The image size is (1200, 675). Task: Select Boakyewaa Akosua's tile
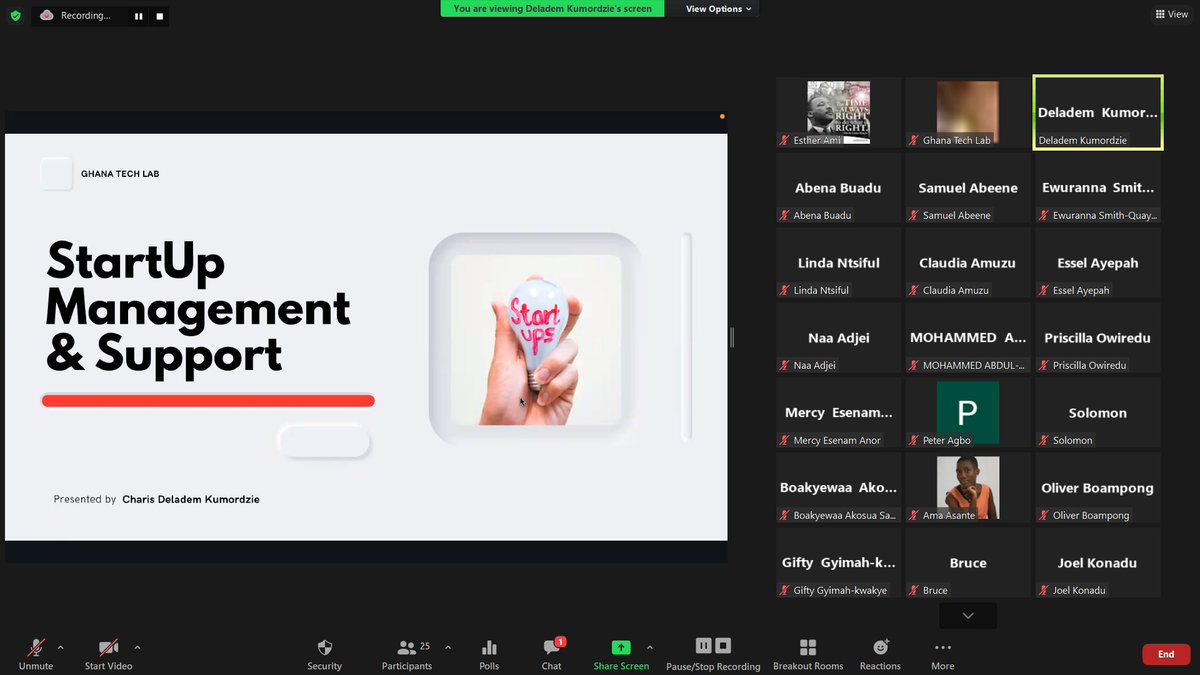(838, 488)
